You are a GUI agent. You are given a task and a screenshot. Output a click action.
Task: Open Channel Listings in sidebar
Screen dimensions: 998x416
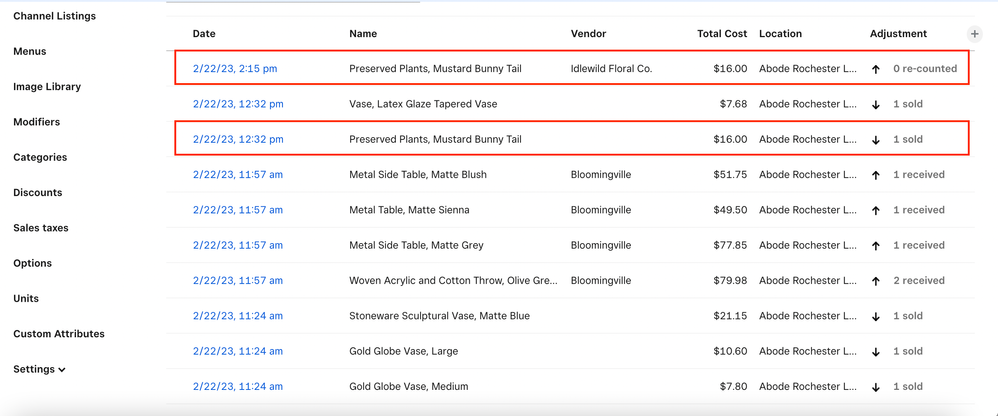click(x=54, y=17)
